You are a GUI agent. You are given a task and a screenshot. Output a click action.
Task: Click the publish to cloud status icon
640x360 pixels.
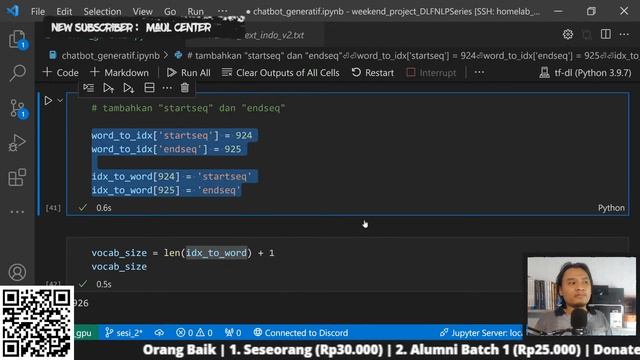tap(159, 333)
